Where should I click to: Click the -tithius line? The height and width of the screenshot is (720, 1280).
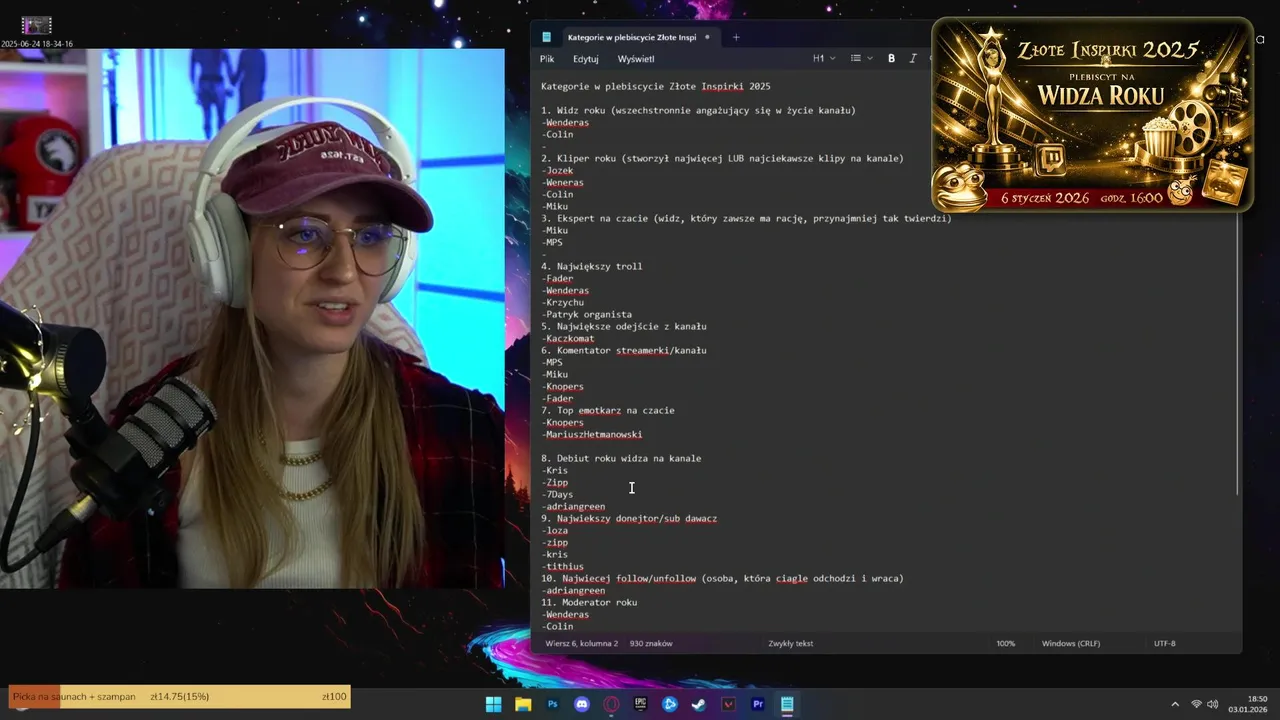pos(563,566)
